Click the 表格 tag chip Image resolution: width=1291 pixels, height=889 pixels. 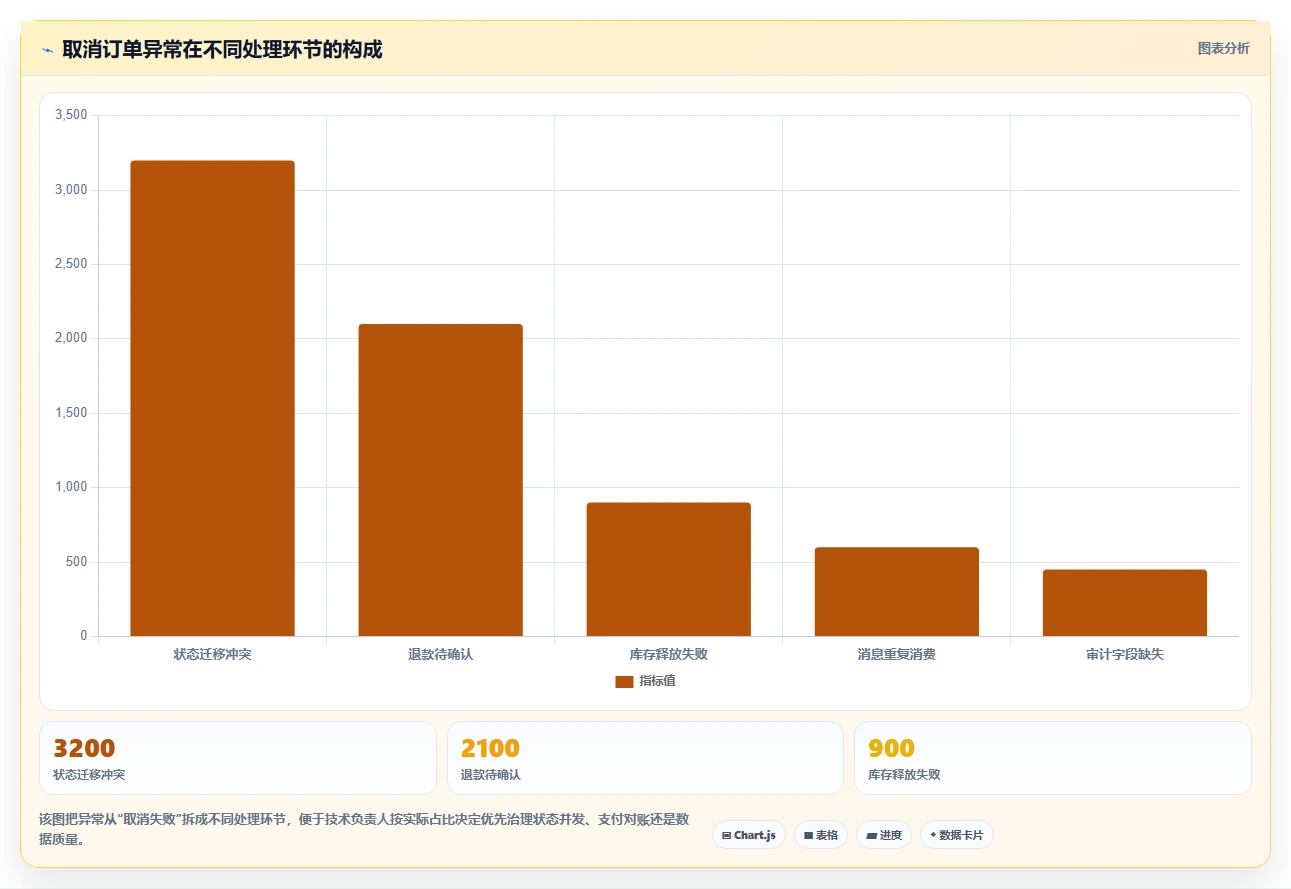821,835
